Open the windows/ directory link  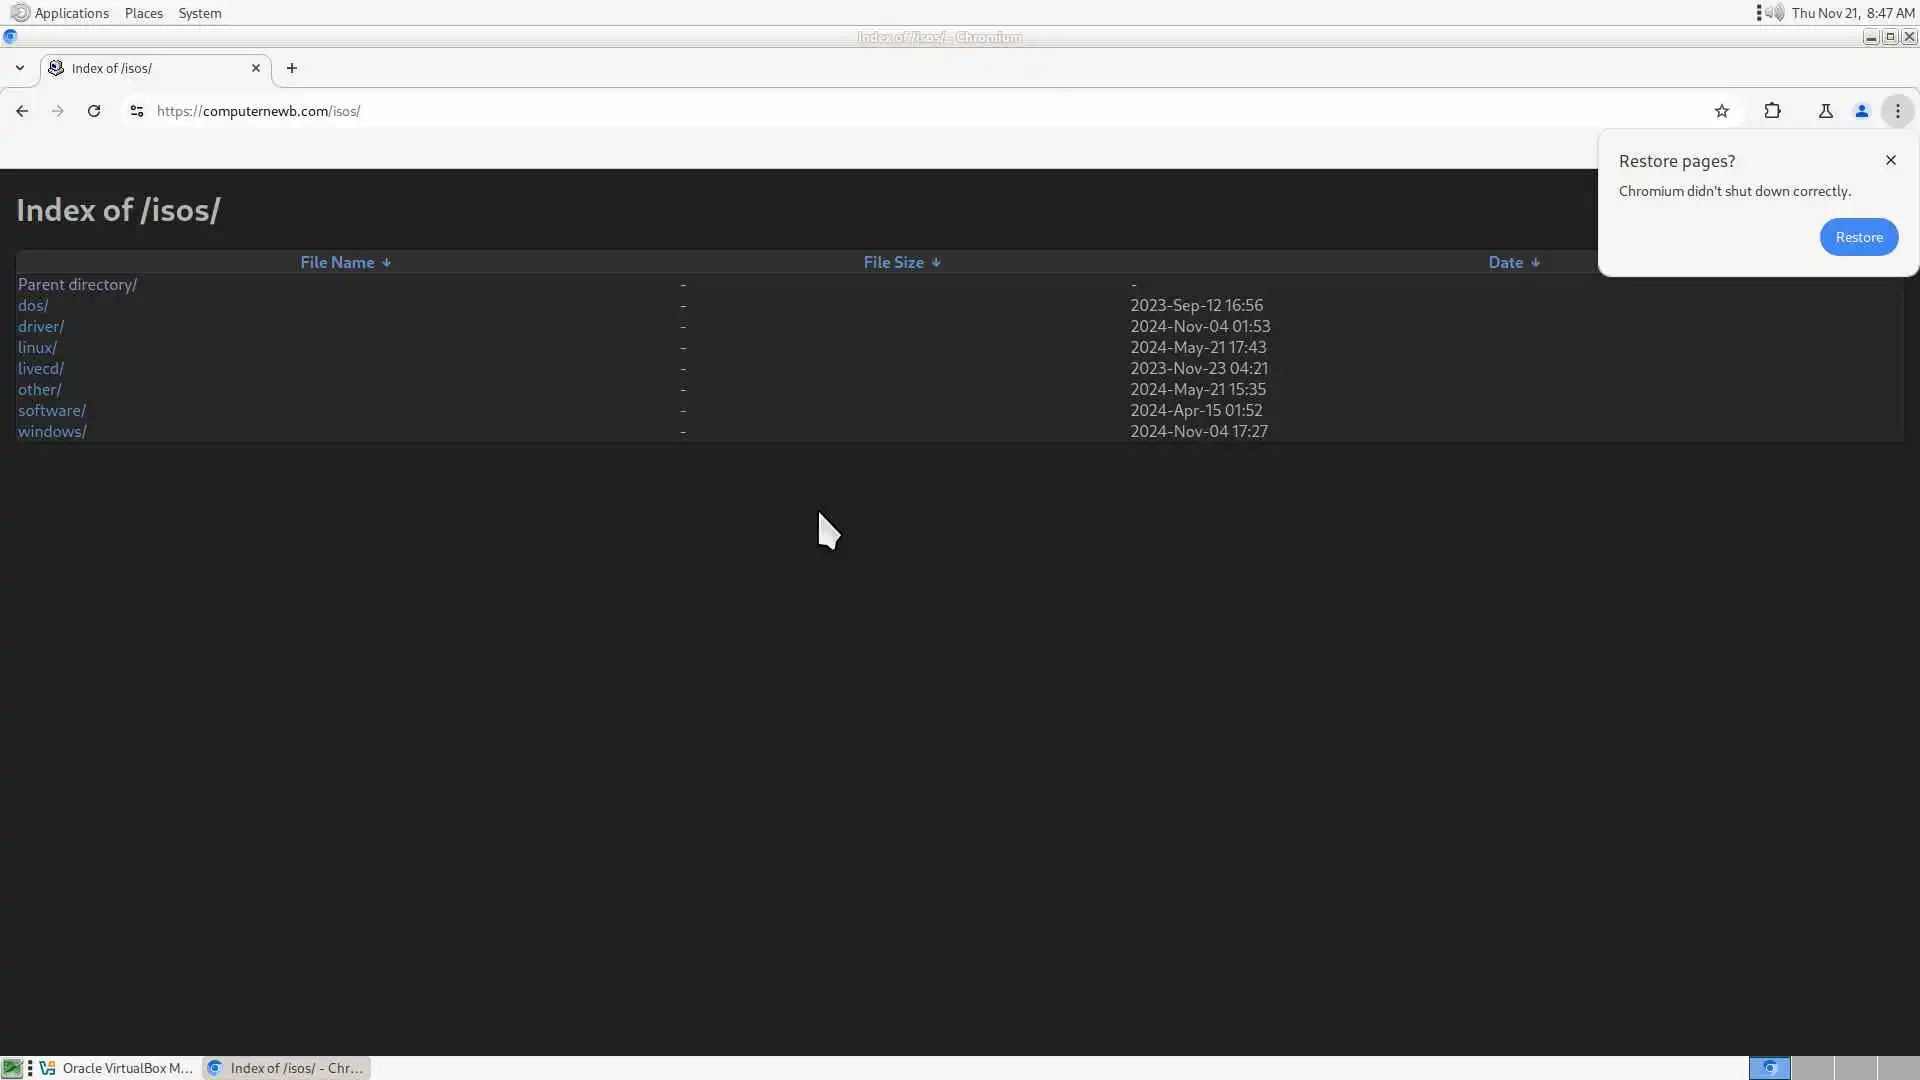tap(52, 431)
